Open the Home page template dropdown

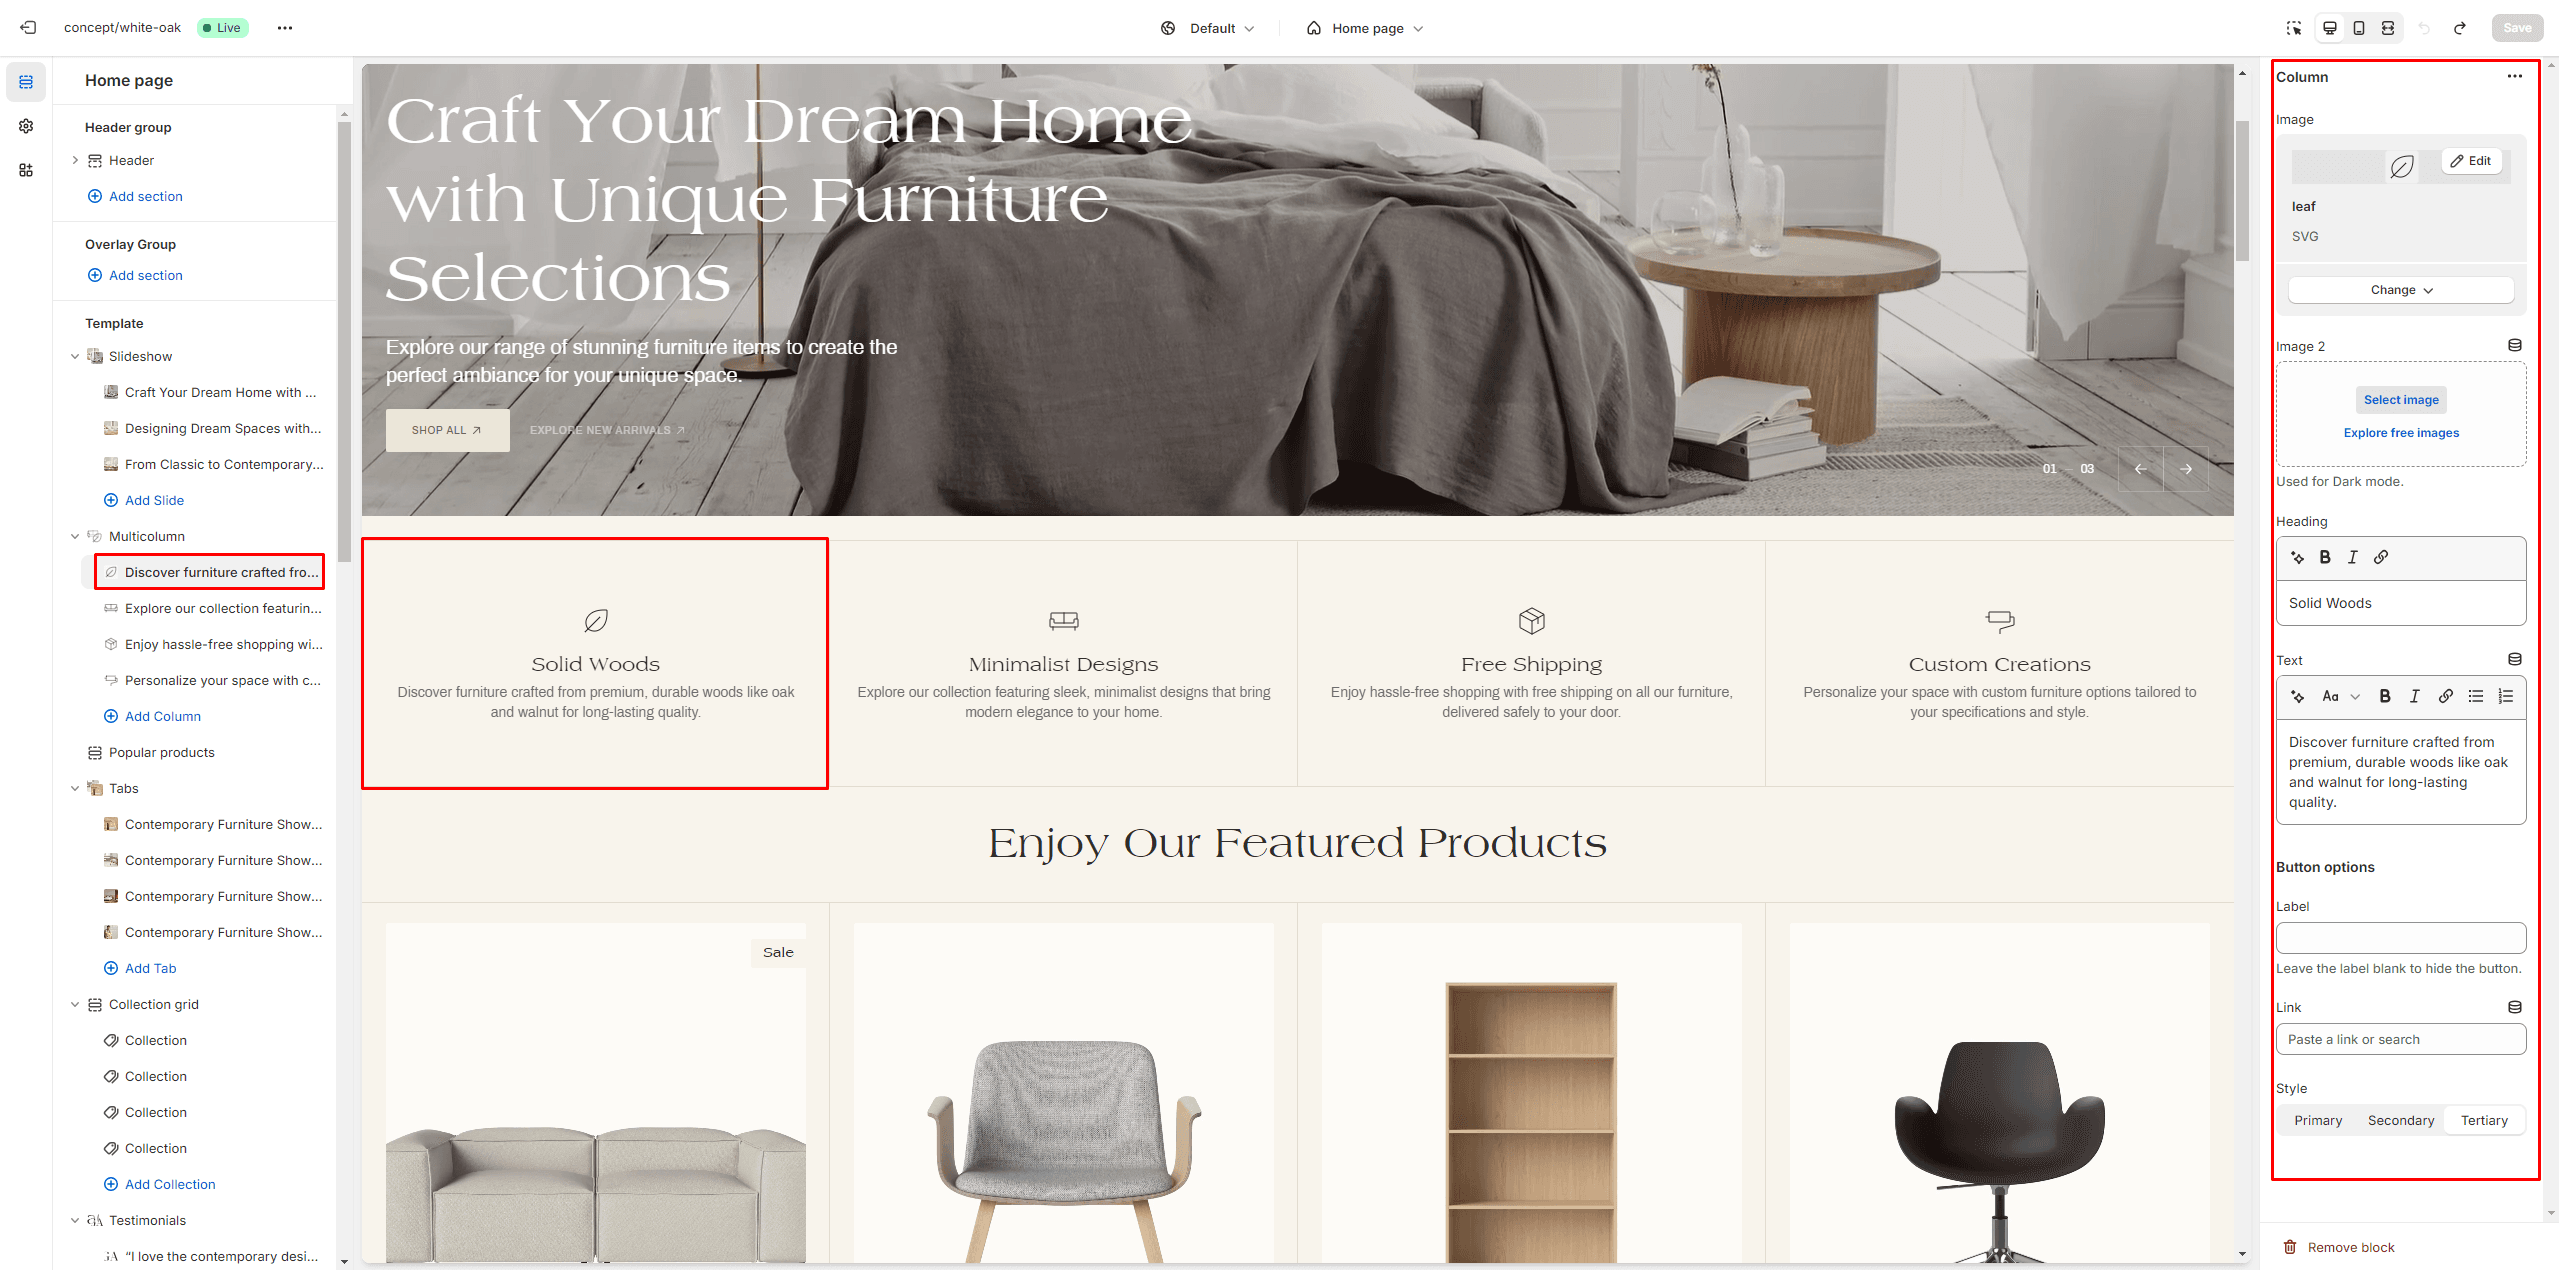coord(1365,28)
